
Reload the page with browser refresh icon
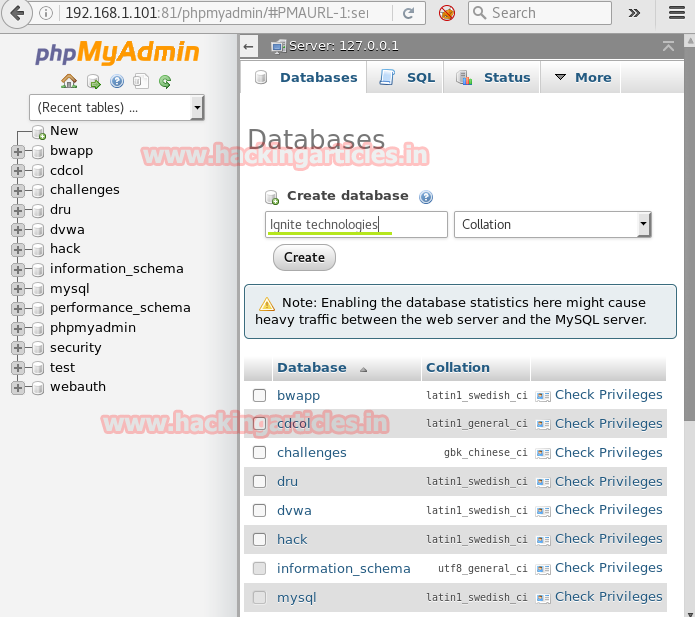pos(408,13)
